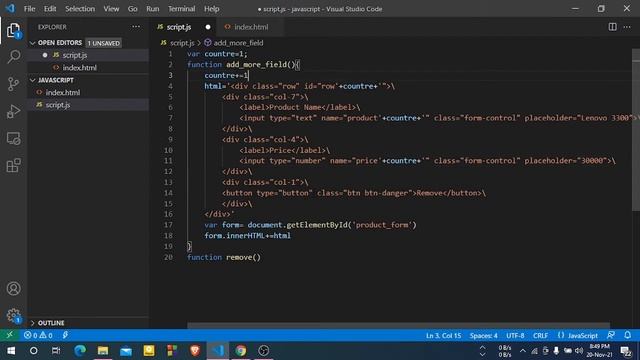
Task: Show hidden system tray icons
Action: (x=523, y=351)
